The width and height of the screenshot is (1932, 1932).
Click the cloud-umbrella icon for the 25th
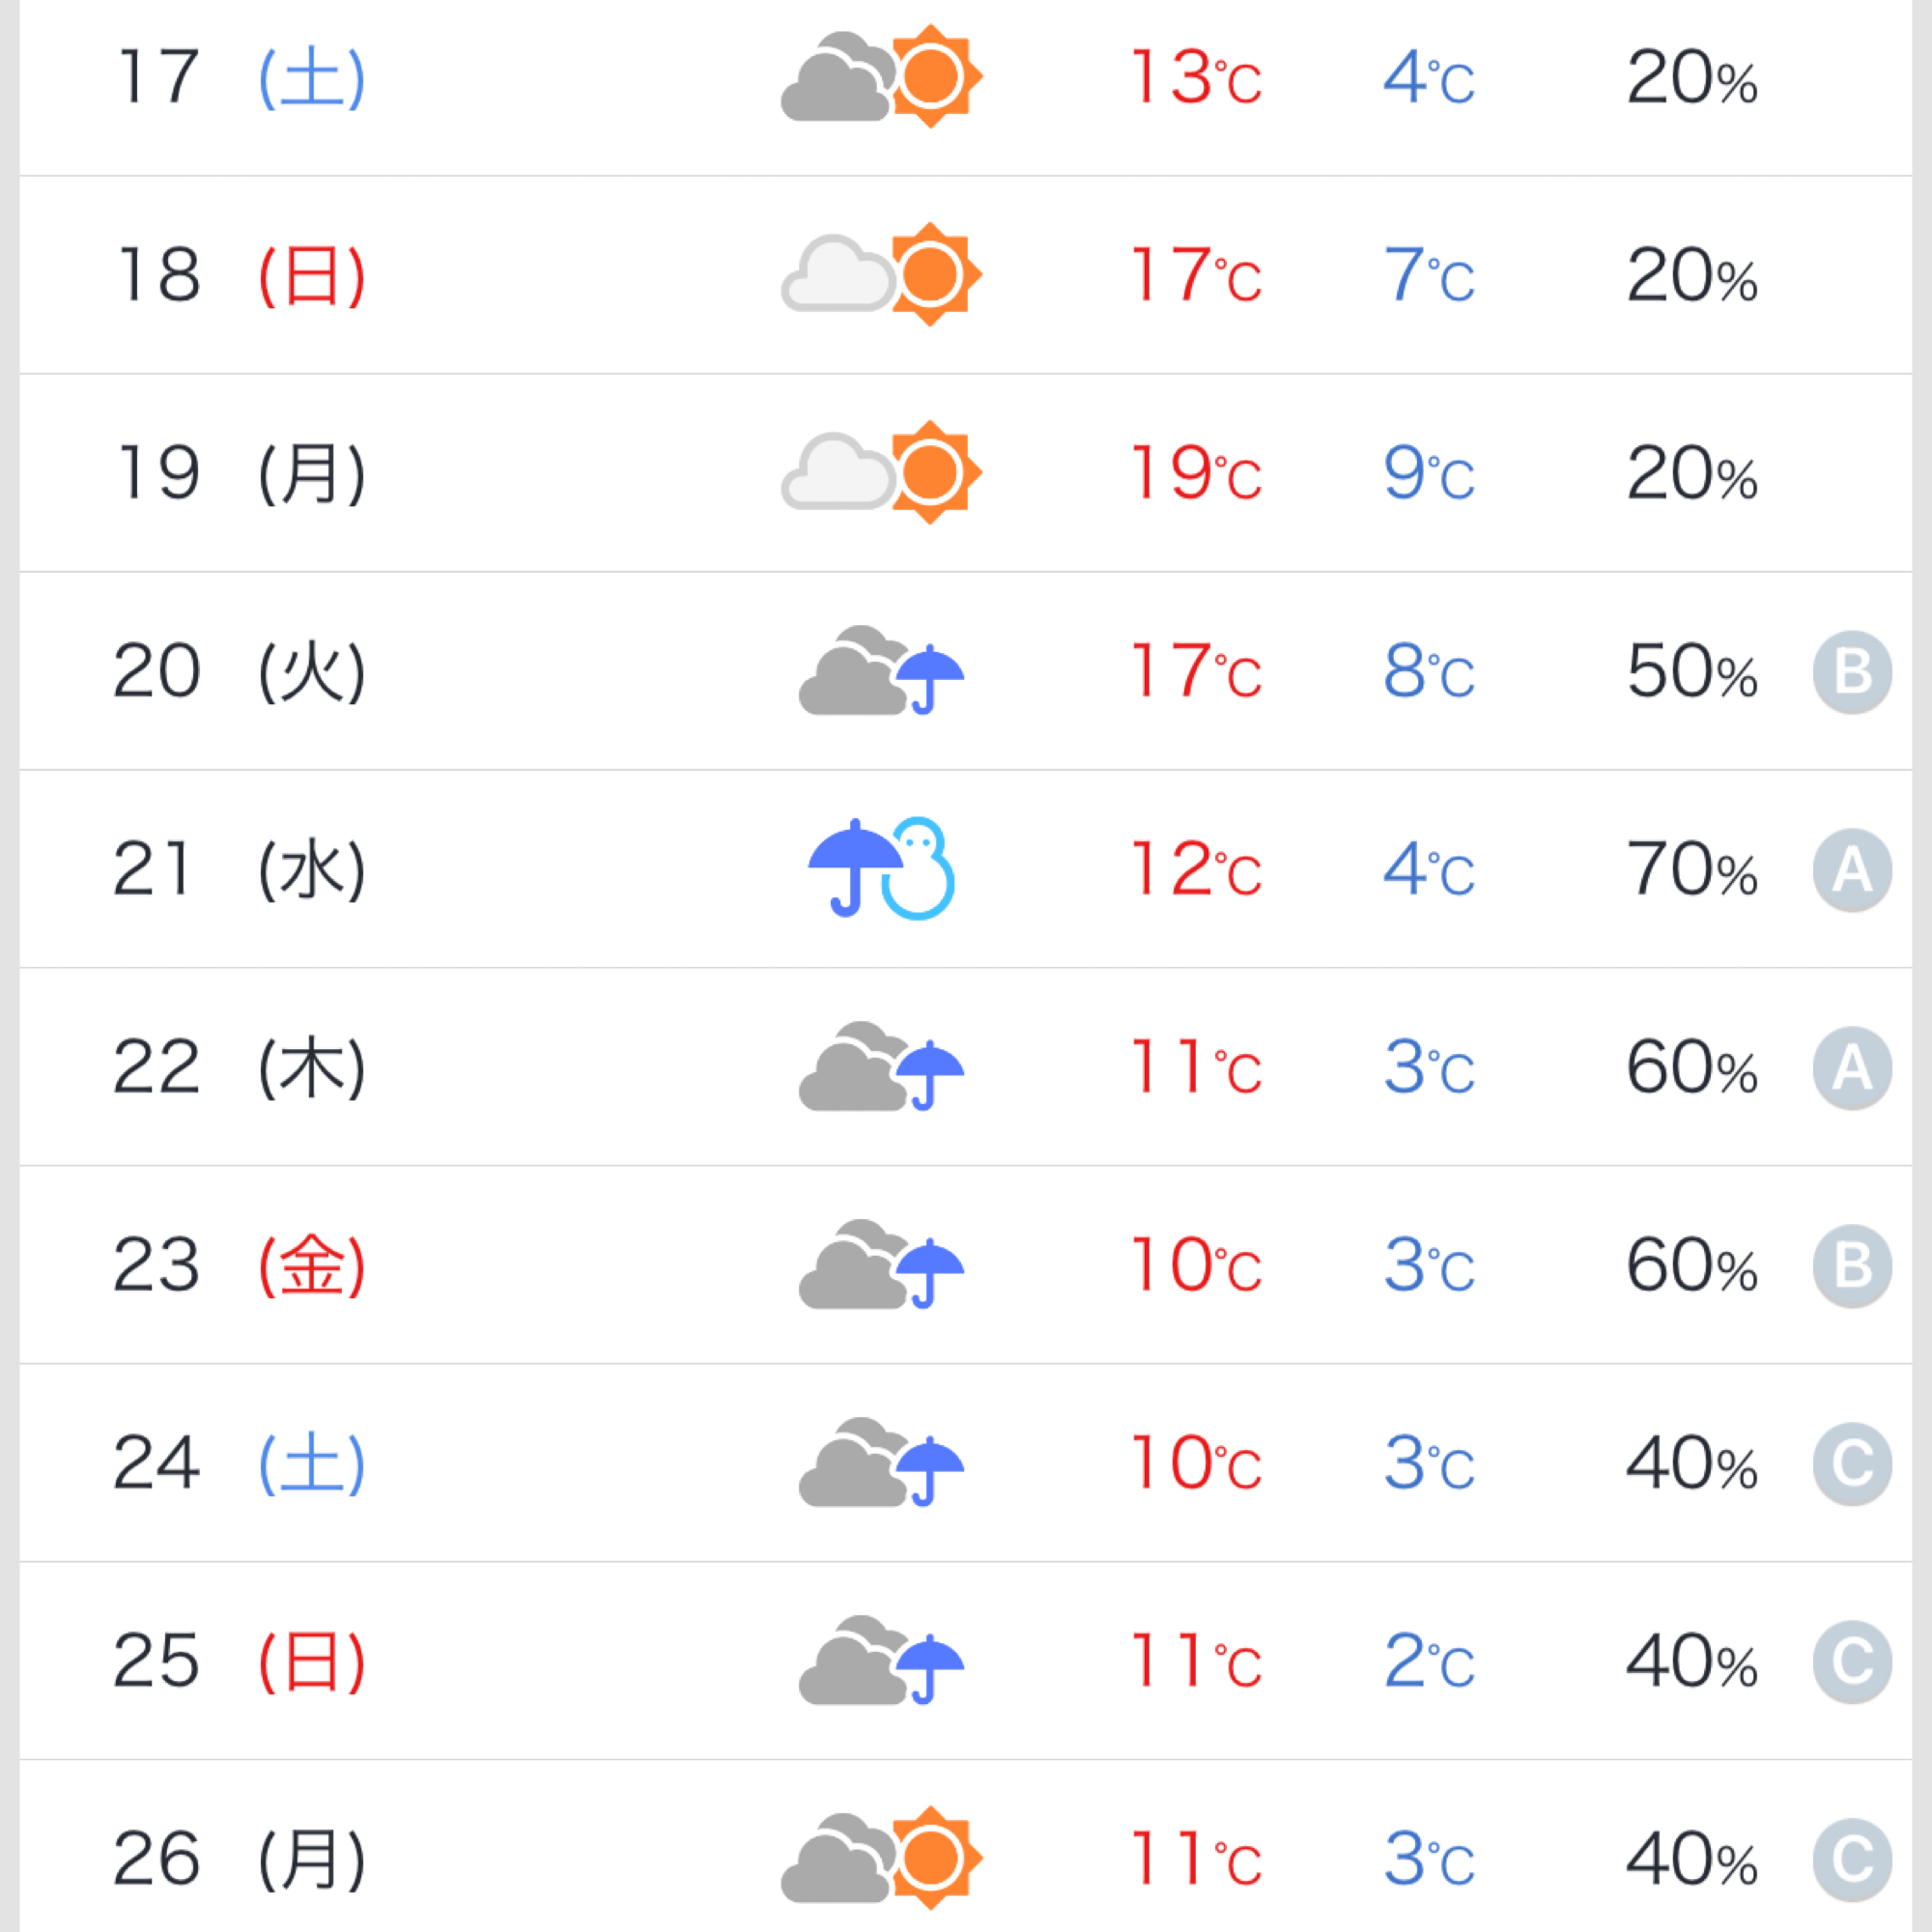pyautogui.click(x=881, y=1661)
